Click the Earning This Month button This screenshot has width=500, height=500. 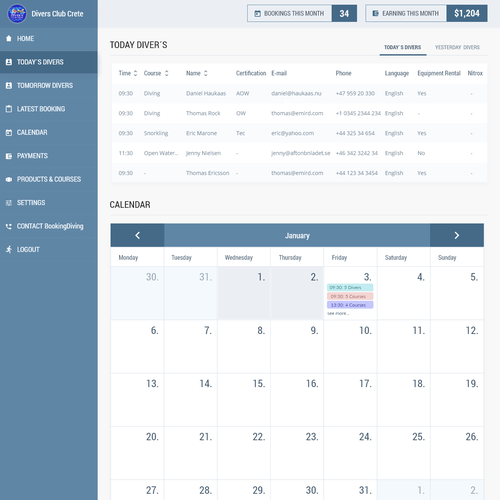tap(426, 13)
